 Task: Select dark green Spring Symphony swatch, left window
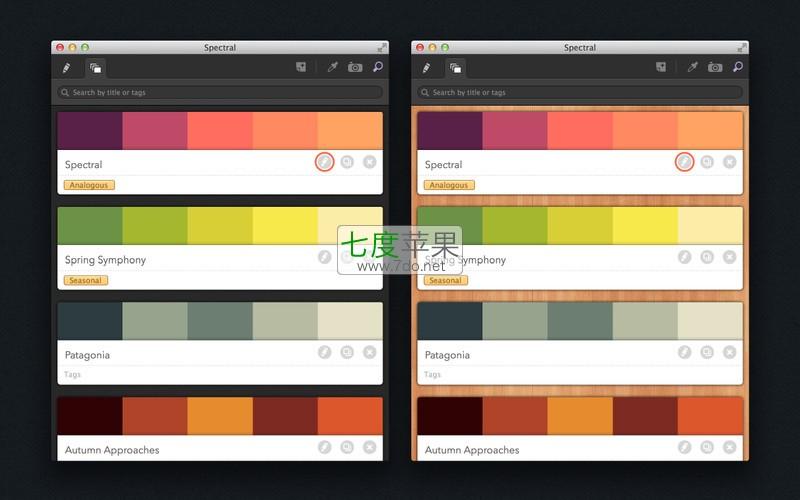pos(90,226)
